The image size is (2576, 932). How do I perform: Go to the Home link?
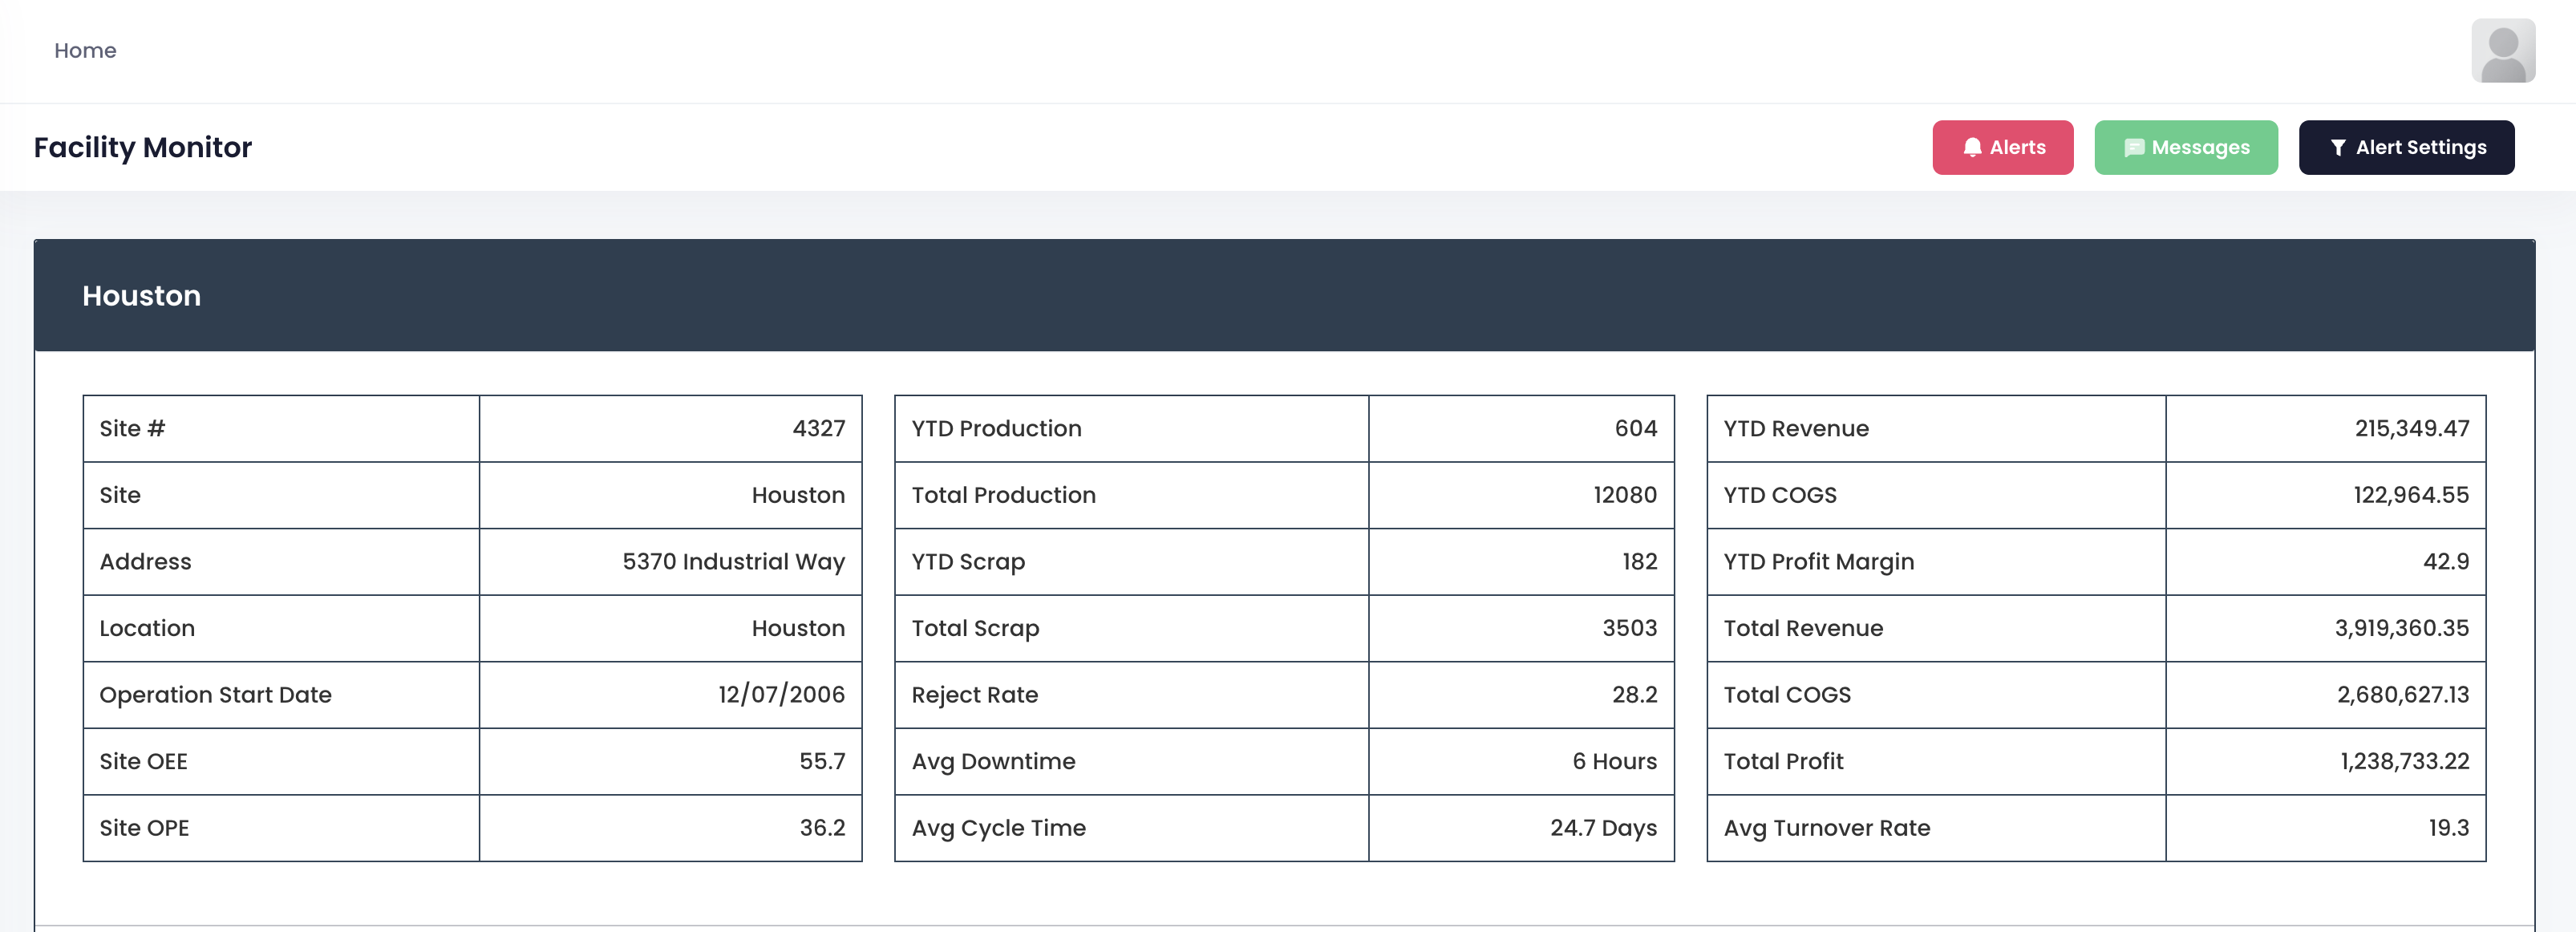85,50
